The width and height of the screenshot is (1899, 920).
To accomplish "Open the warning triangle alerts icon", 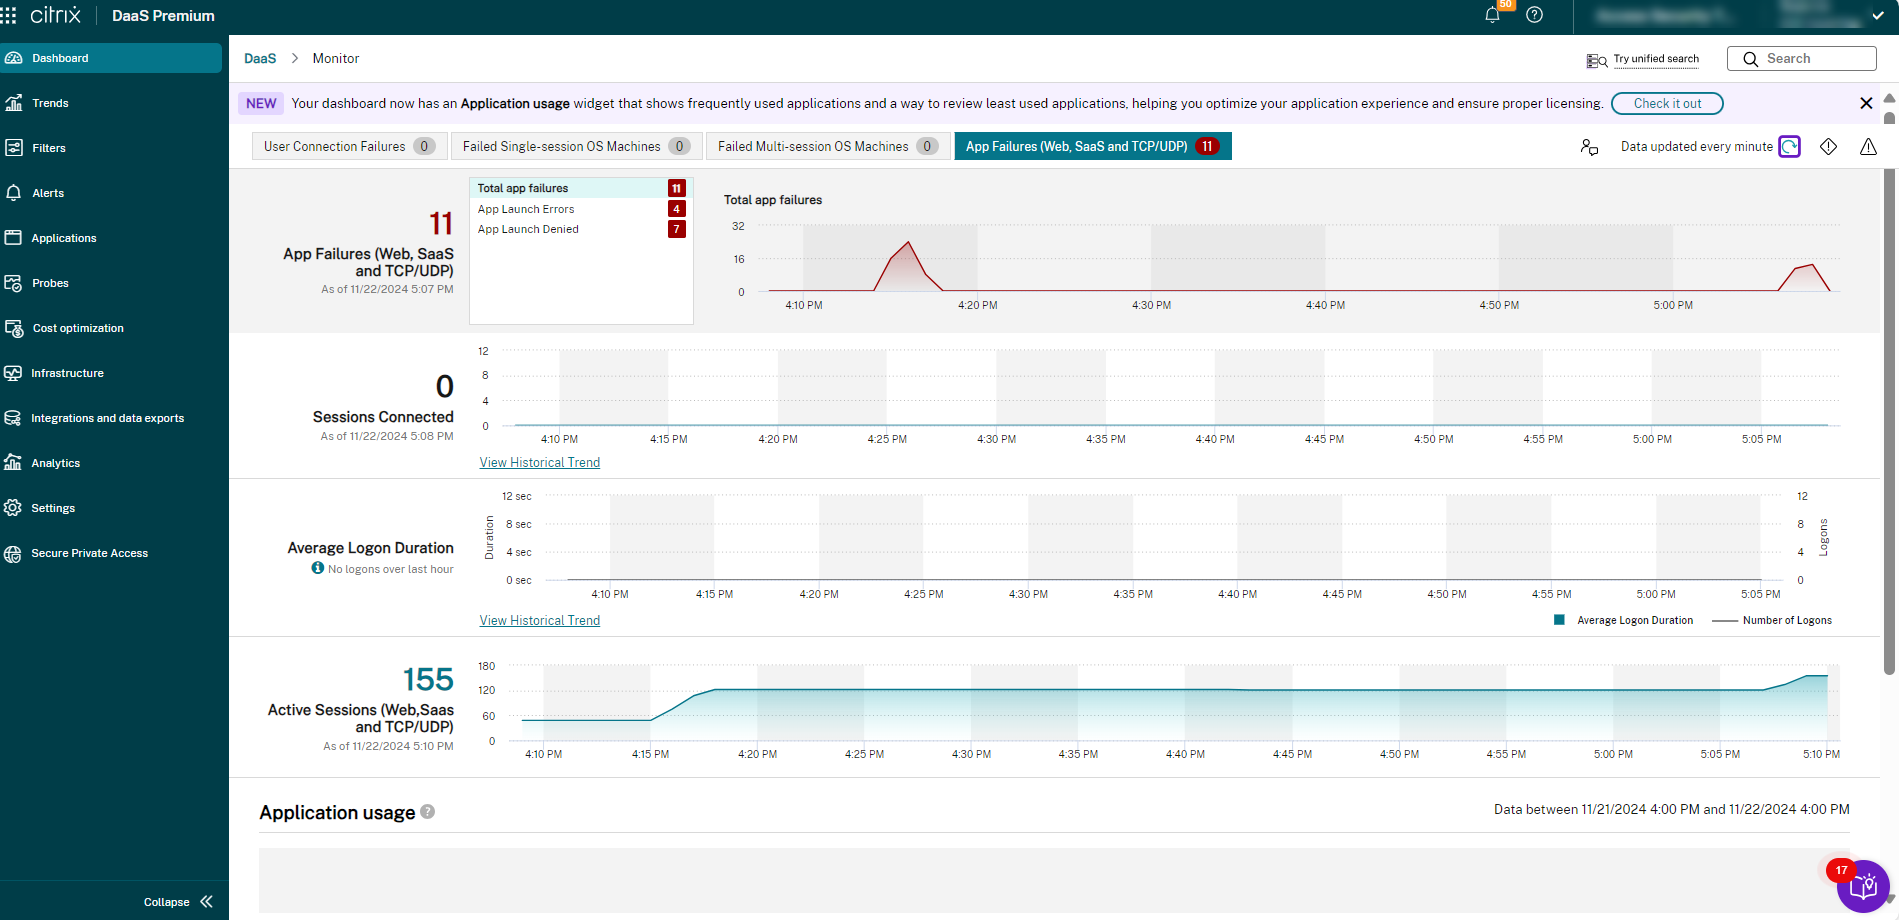I will tap(1868, 147).
